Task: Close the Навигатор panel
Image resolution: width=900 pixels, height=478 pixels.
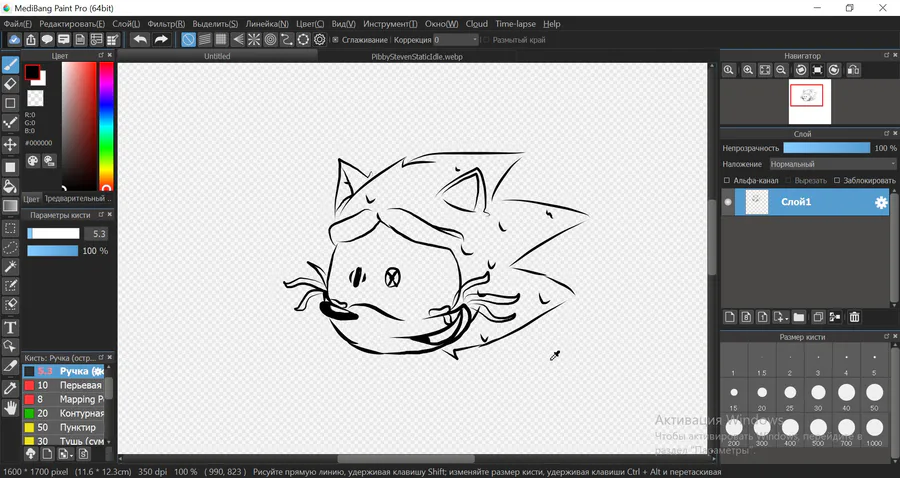Action: pos(895,55)
